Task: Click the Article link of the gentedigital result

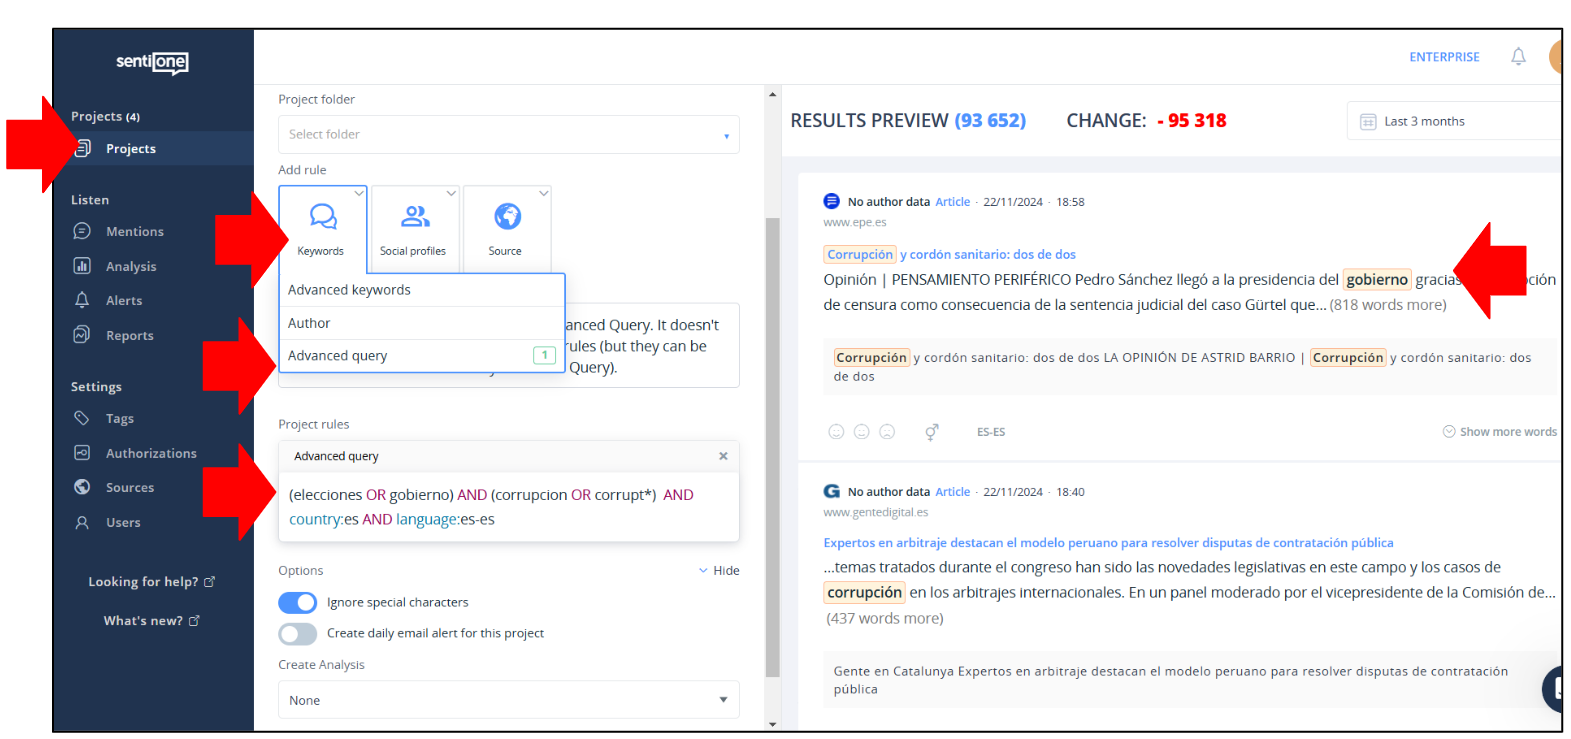Action: (x=952, y=492)
